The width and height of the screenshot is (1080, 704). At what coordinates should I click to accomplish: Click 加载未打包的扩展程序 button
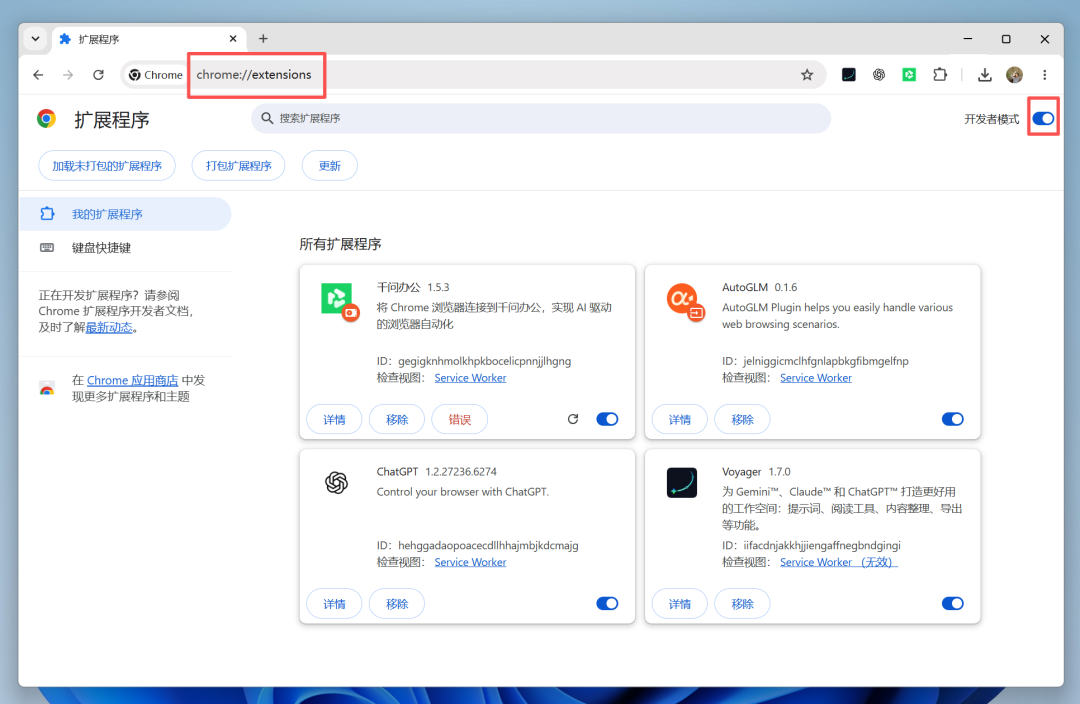[107, 165]
